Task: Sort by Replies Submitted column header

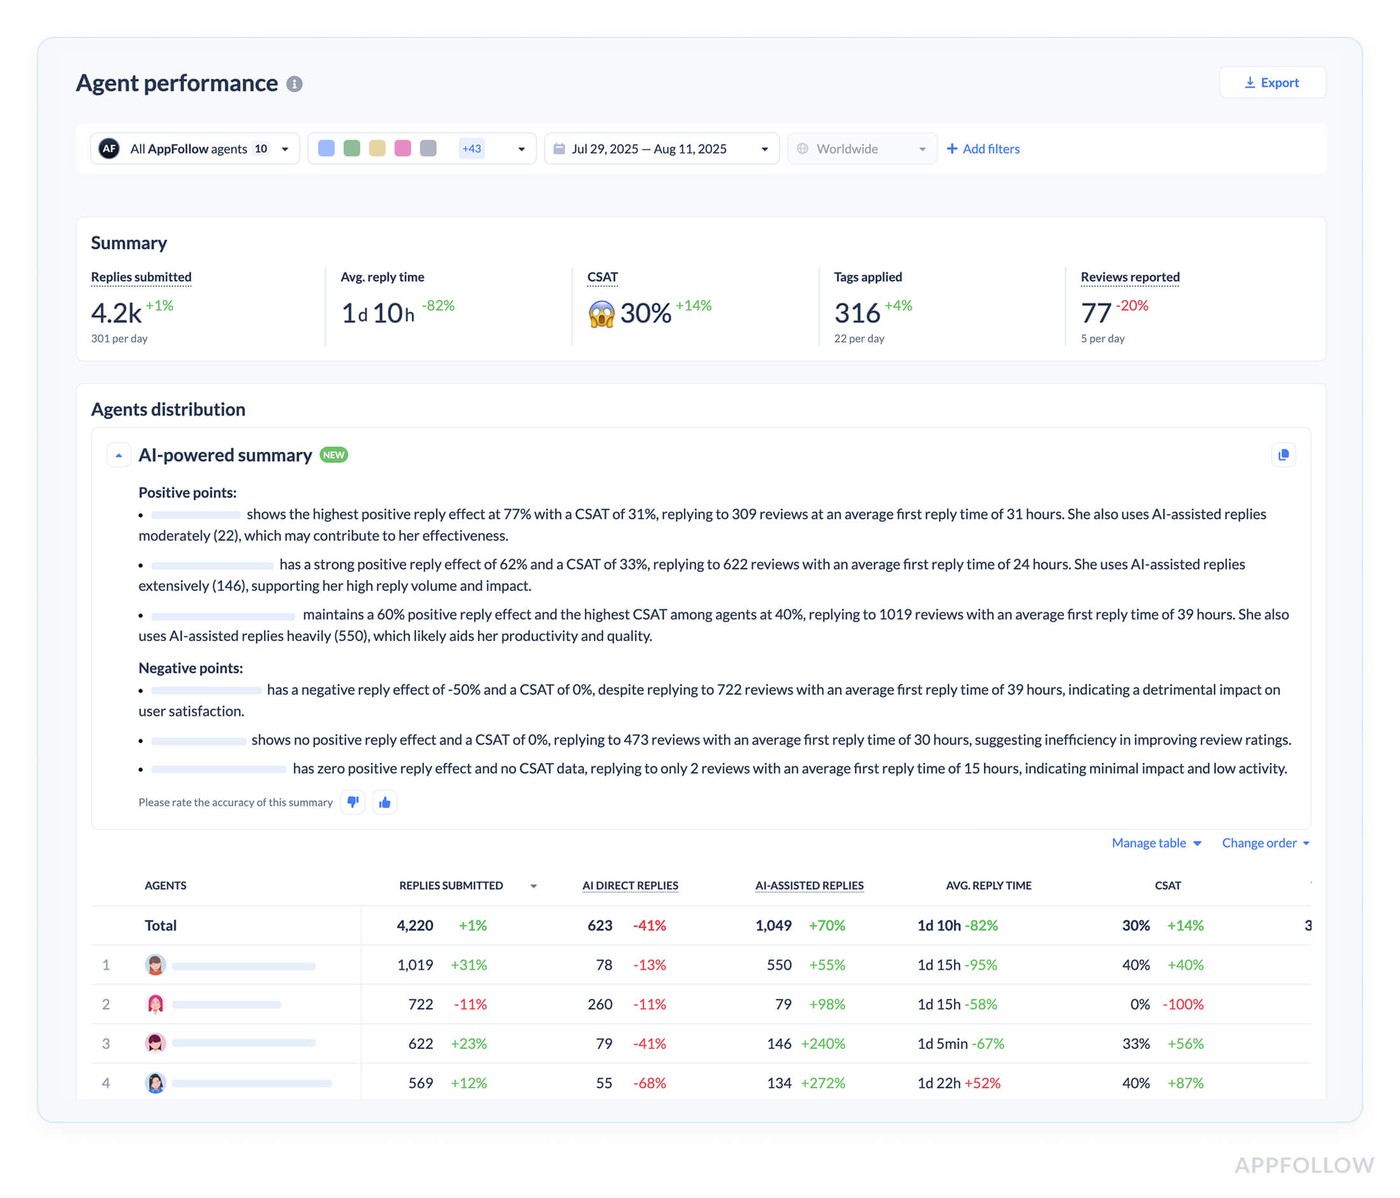Action: [x=451, y=886]
